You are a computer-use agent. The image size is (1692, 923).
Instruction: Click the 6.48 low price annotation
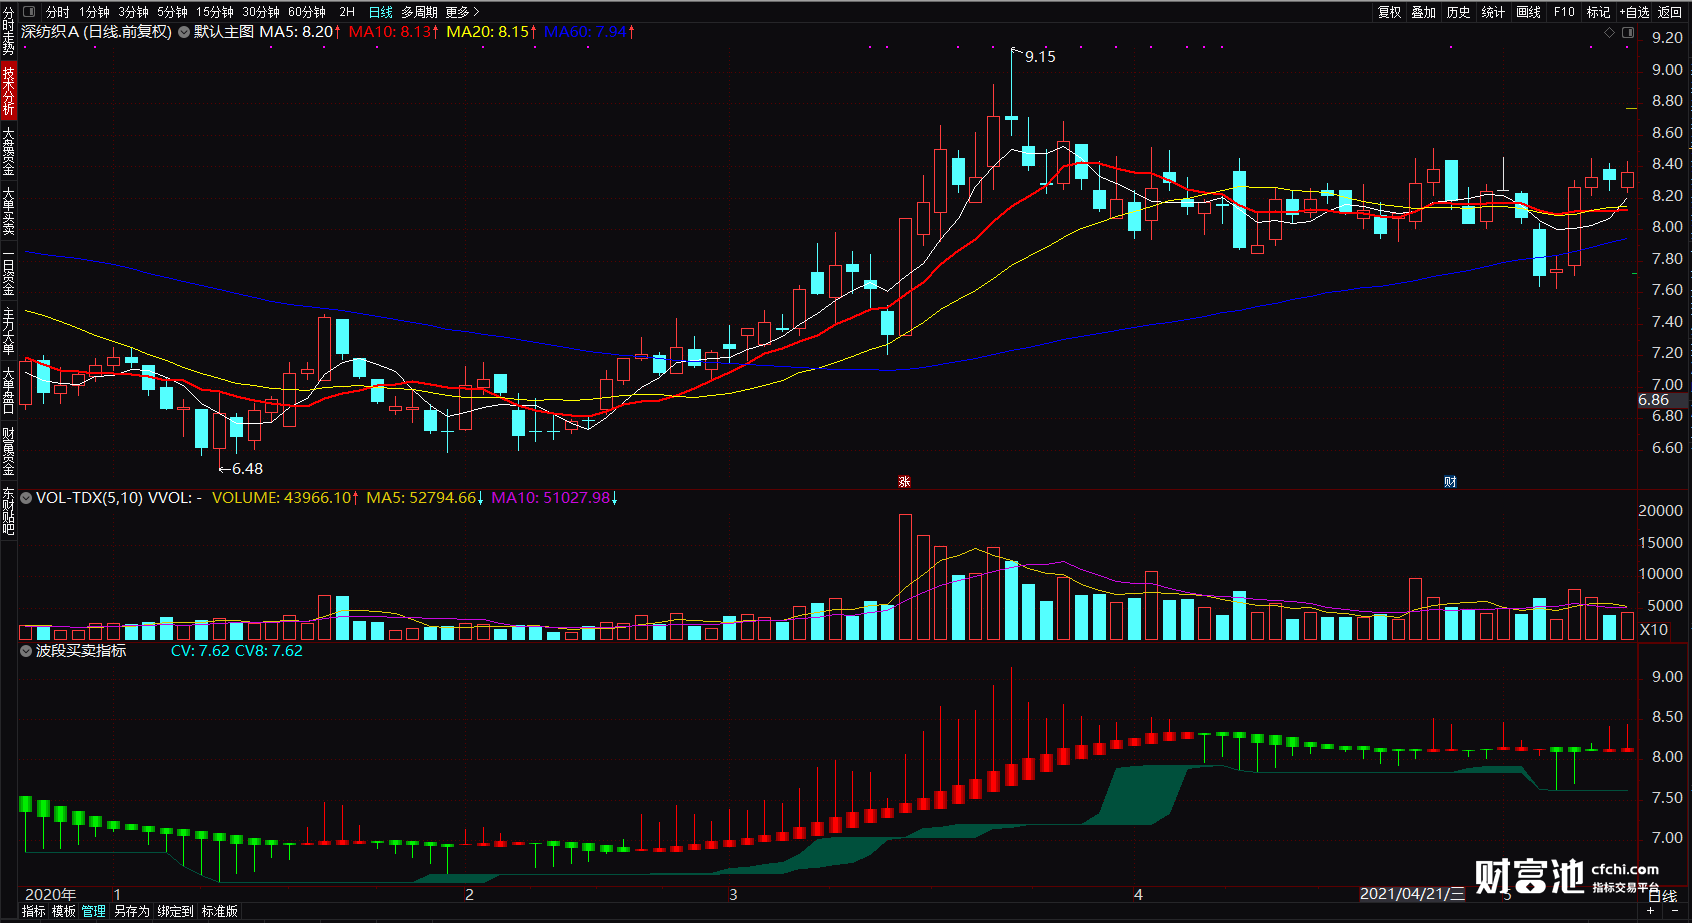tap(247, 469)
